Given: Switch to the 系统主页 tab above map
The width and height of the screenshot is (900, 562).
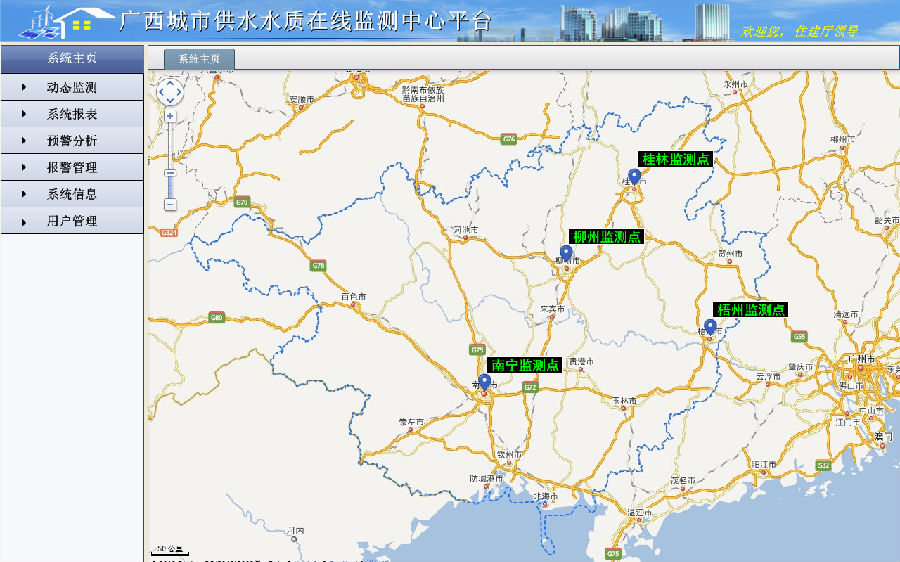Looking at the screenshot, I should tap(199, 59).
